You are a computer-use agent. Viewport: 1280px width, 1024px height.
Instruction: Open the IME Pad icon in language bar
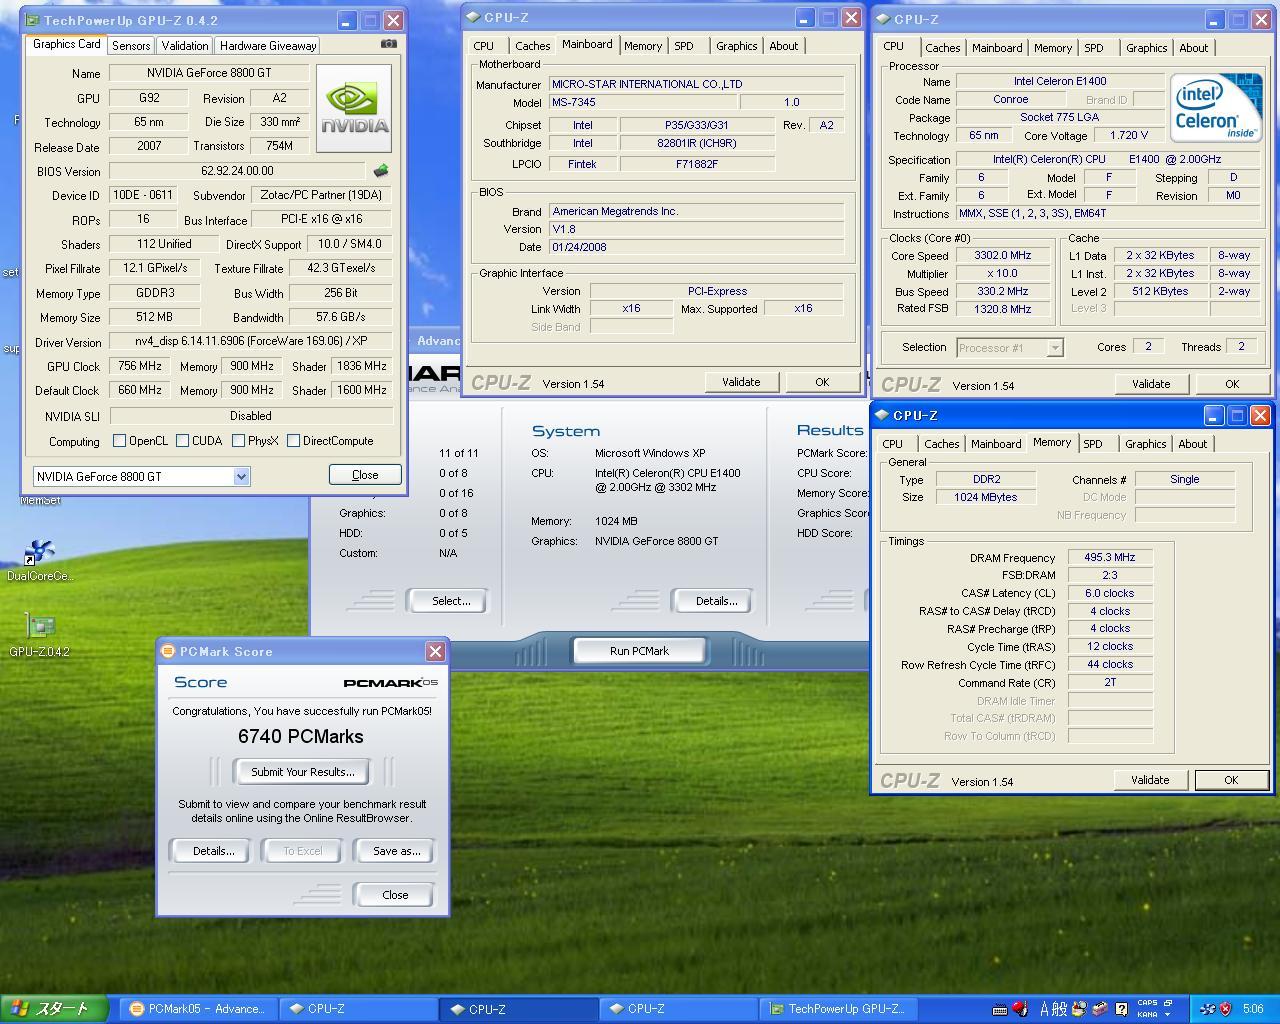1079,1009
